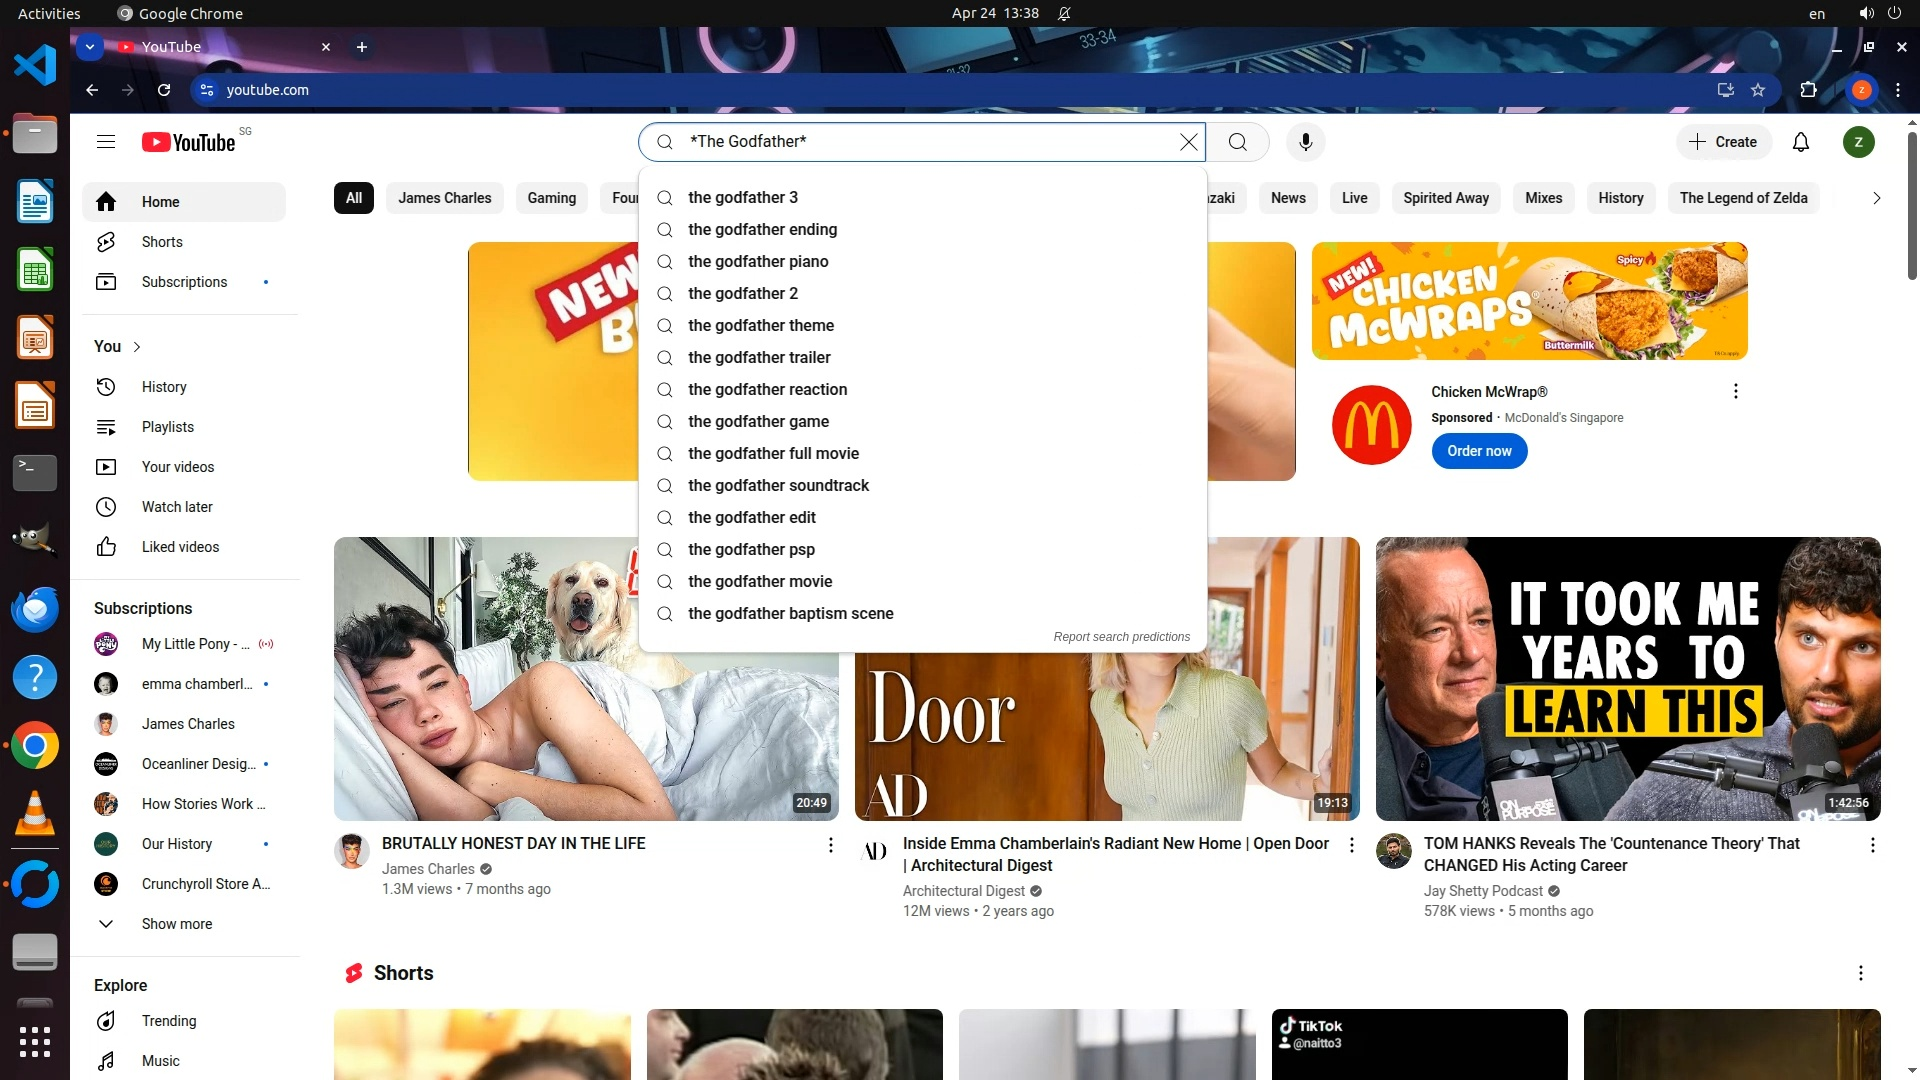Click the search magnifier button
1920x1080 pixels.
click(1238, 142)
